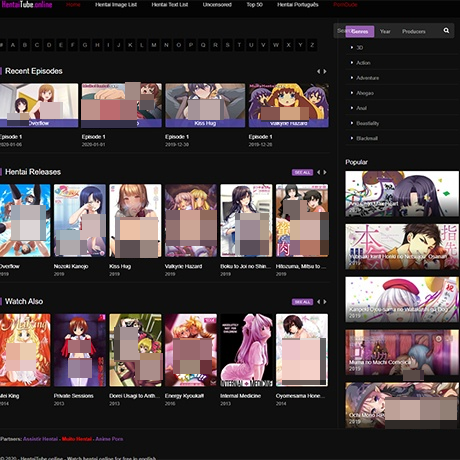Screen dimensions: 460x460
Task: Filter titles by letter P
Action: click(191, 45)
